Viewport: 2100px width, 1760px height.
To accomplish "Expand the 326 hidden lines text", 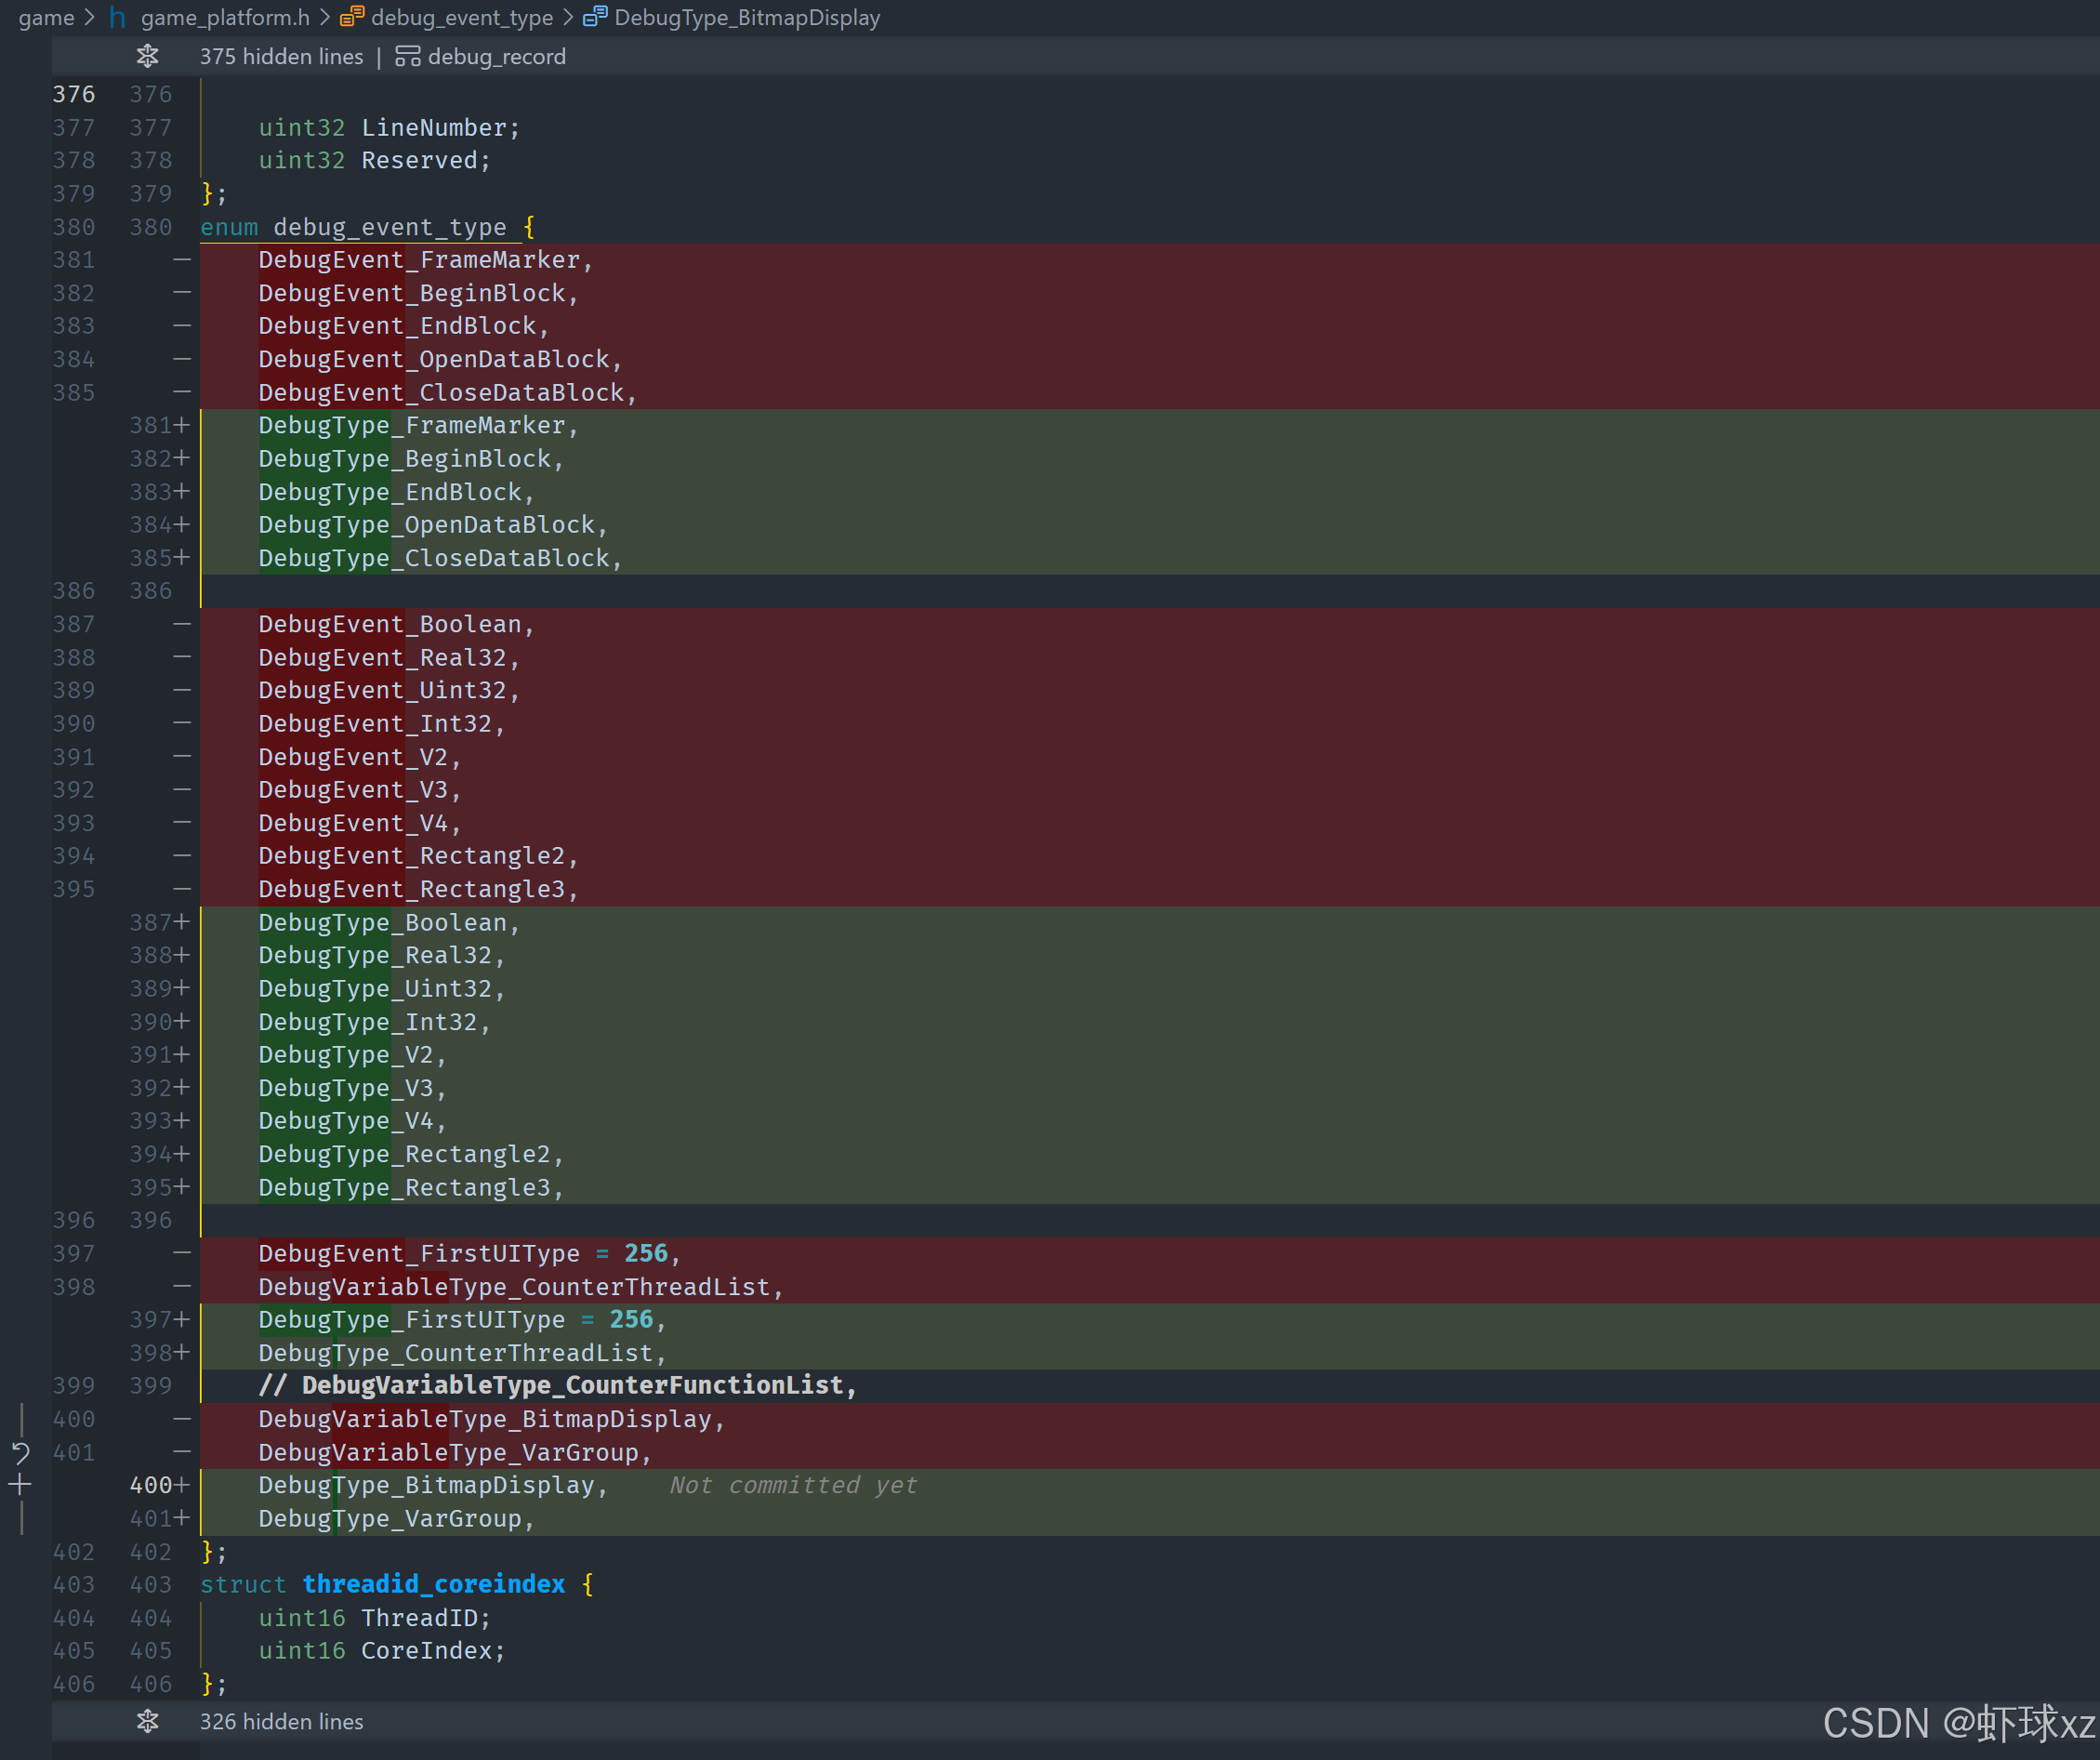I will tap(281, 1721).
